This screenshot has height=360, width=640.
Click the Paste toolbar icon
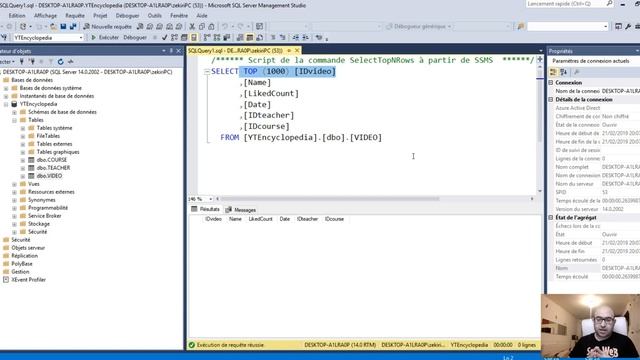[x=211, y=27]
